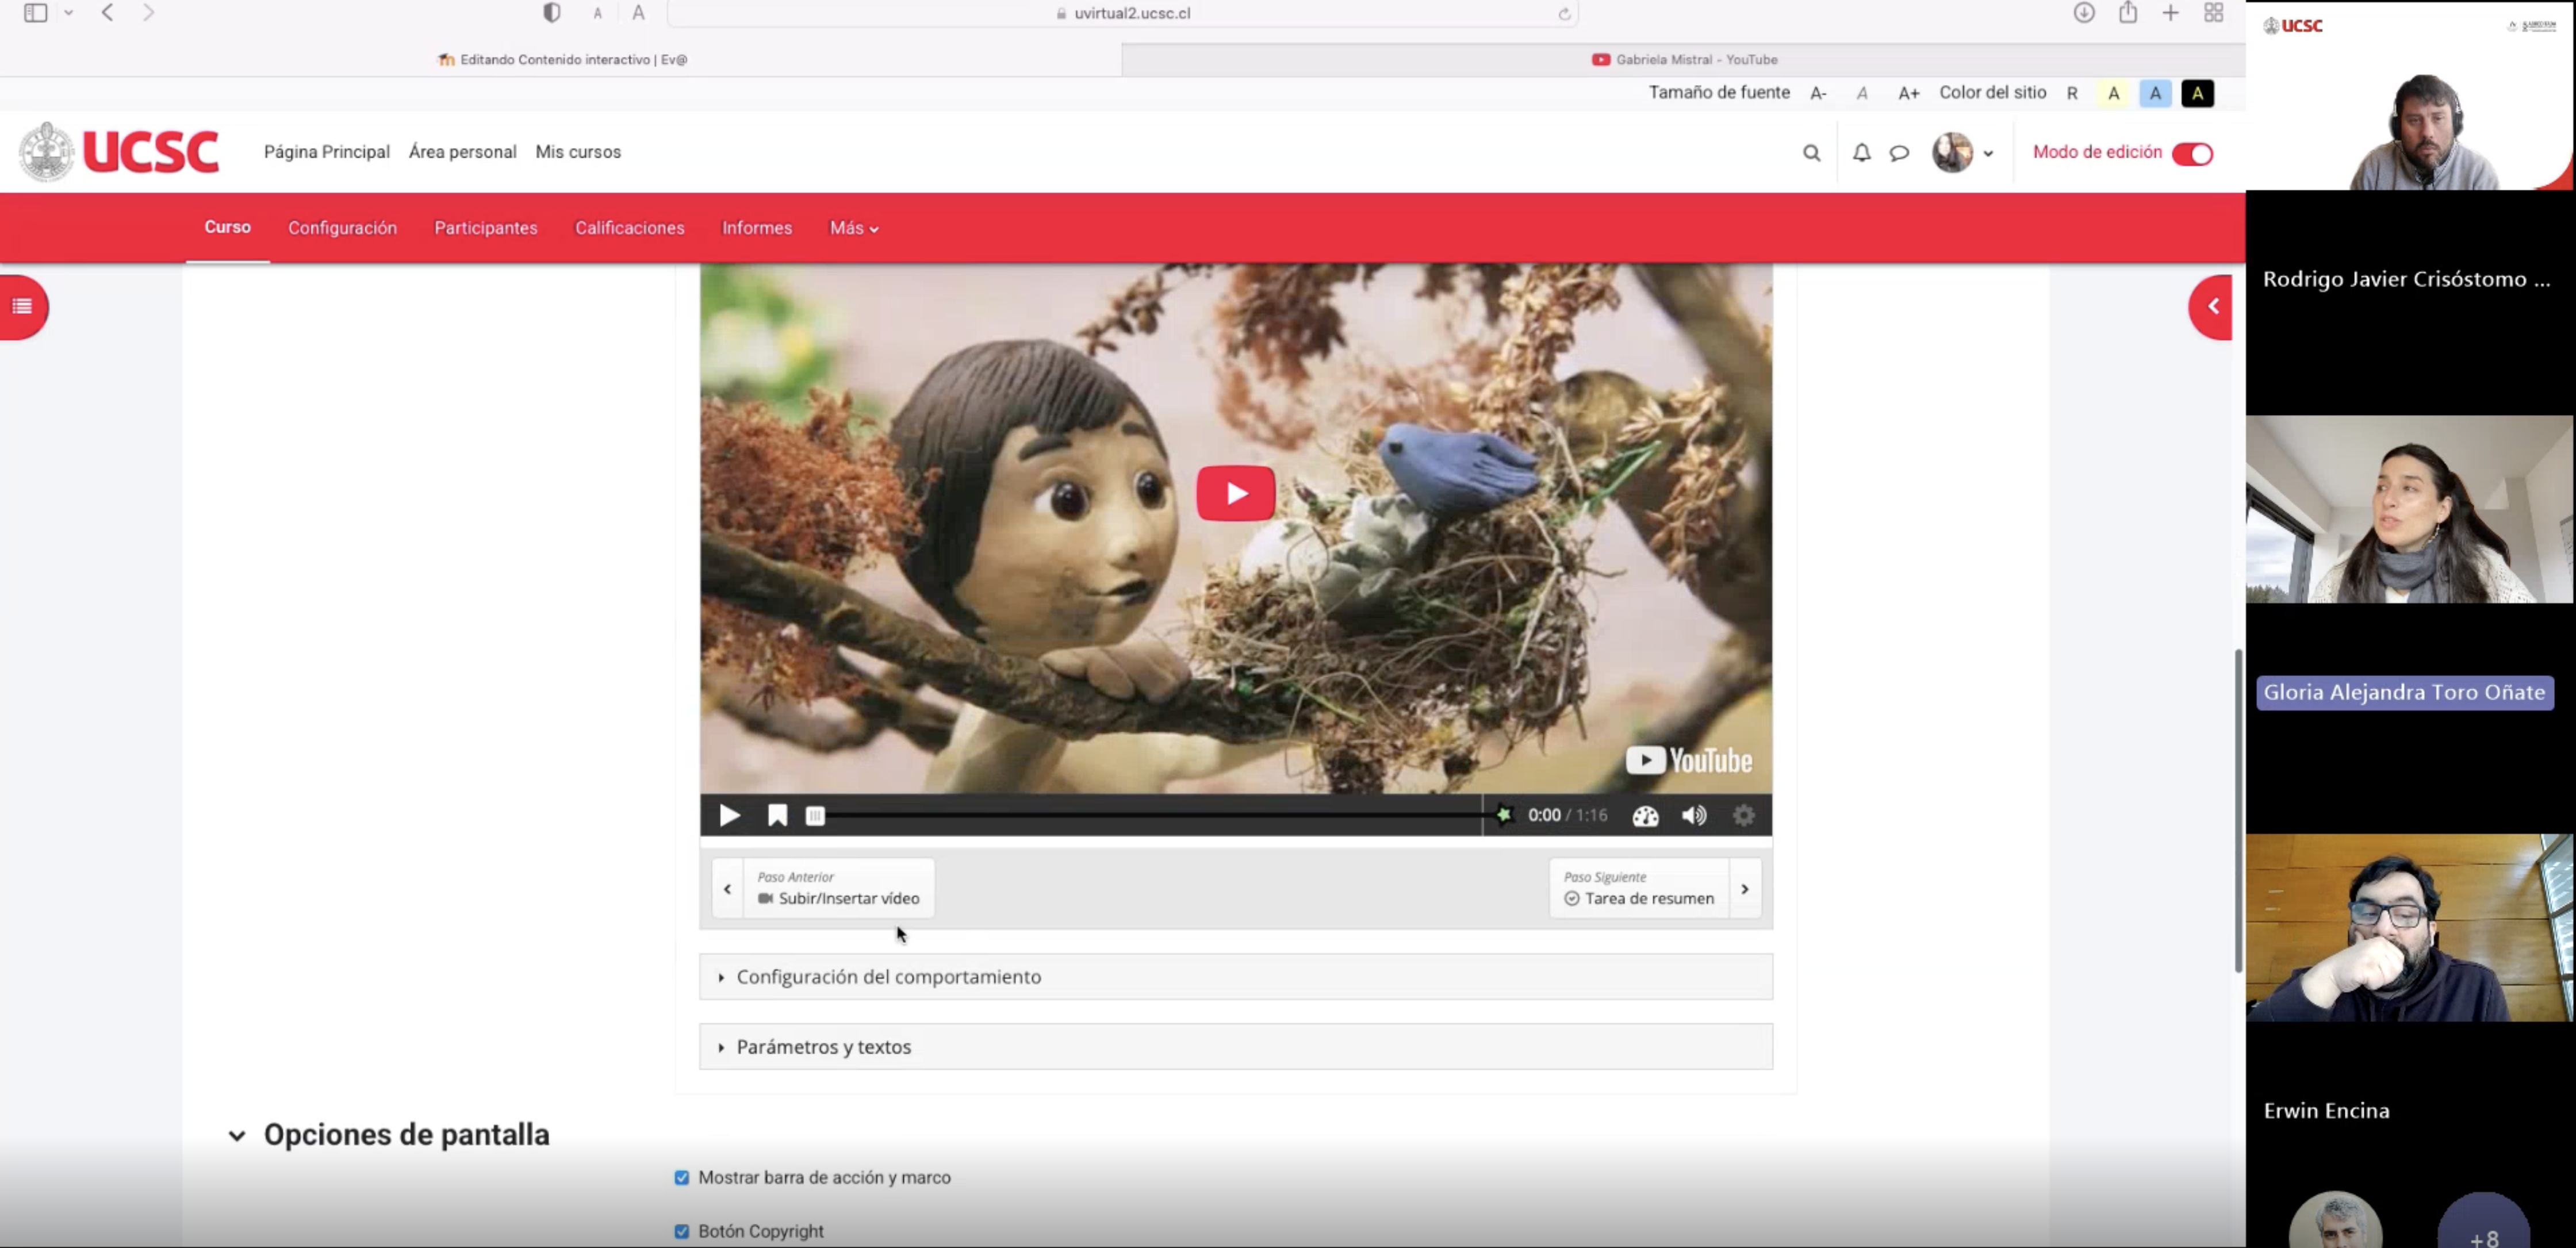
Task: Open browser downloads icon
Action: coord(2084,13)
